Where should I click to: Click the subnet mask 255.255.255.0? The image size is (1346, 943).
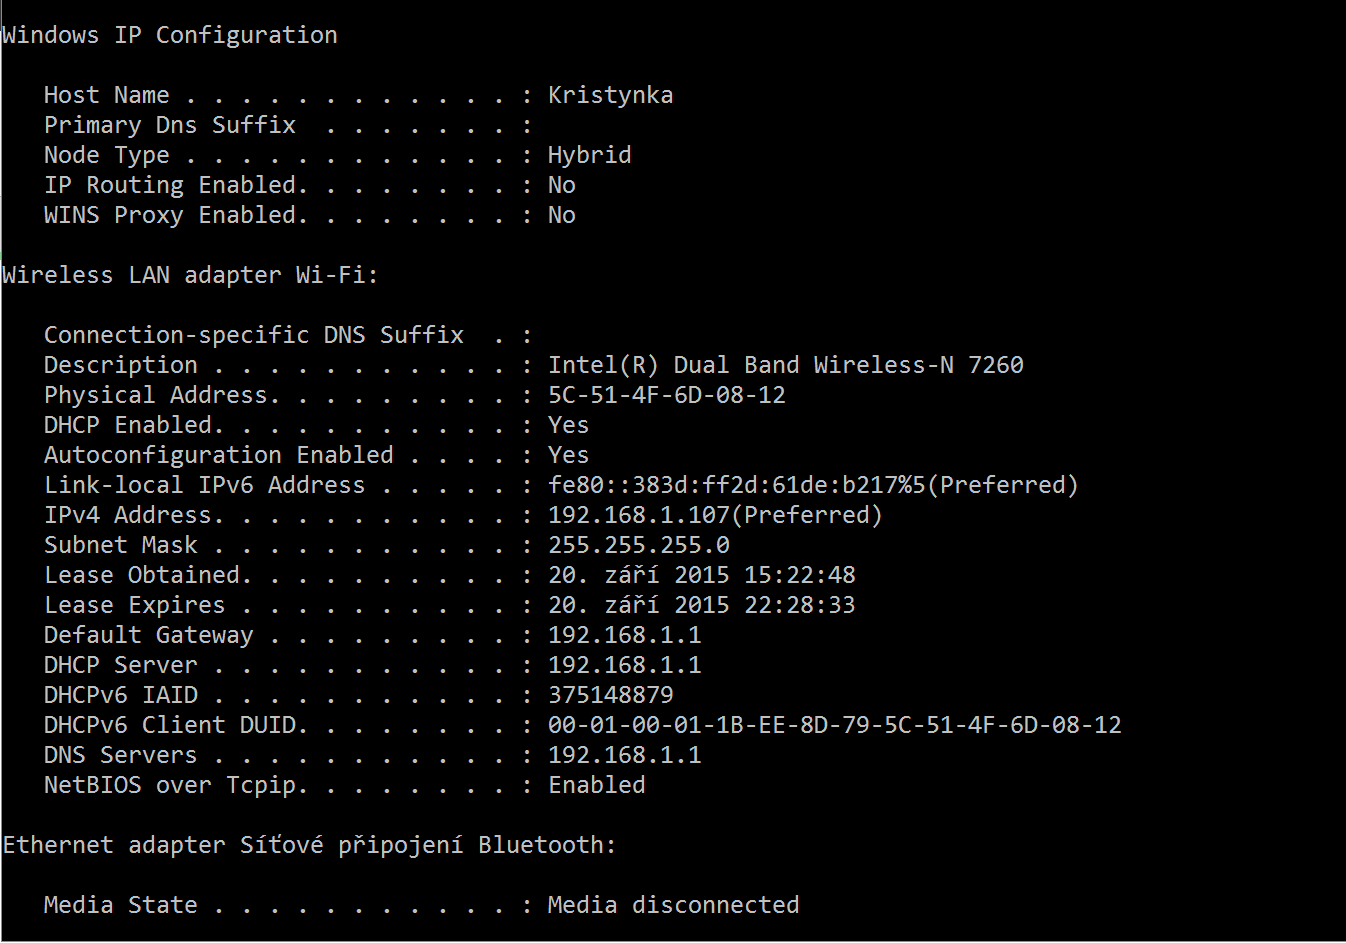(638, 545)
